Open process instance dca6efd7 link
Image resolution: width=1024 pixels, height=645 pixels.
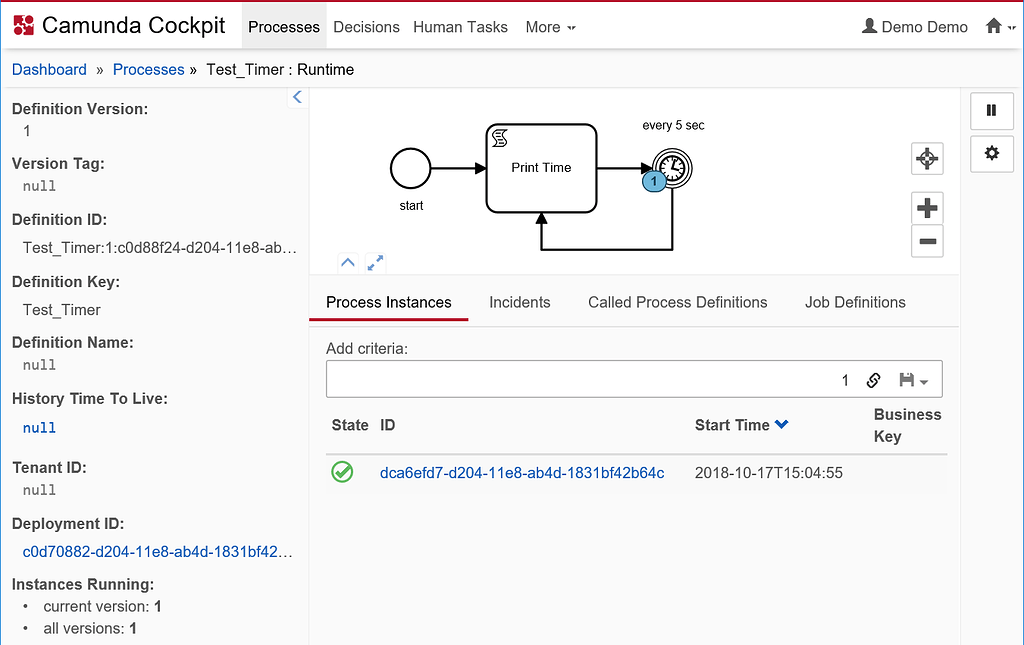[522, 472]
